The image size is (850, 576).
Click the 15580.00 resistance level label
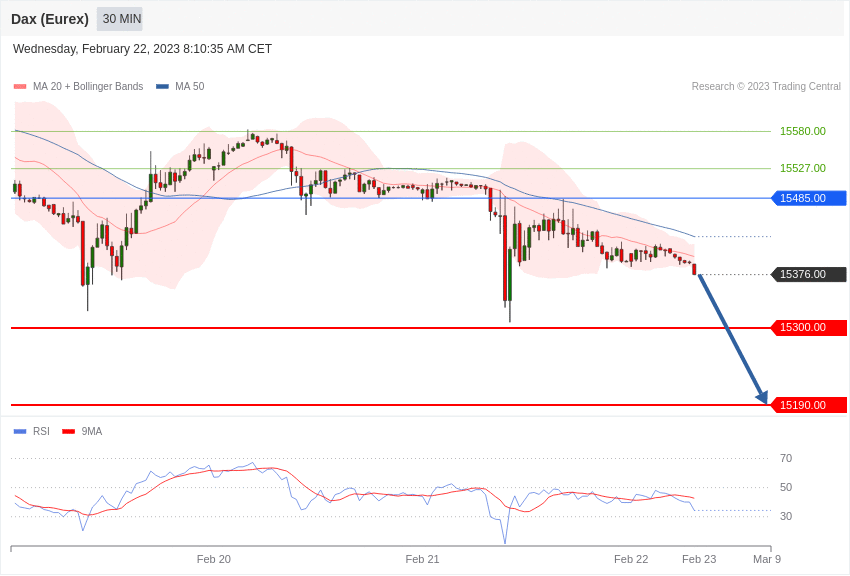pos(802,131)
